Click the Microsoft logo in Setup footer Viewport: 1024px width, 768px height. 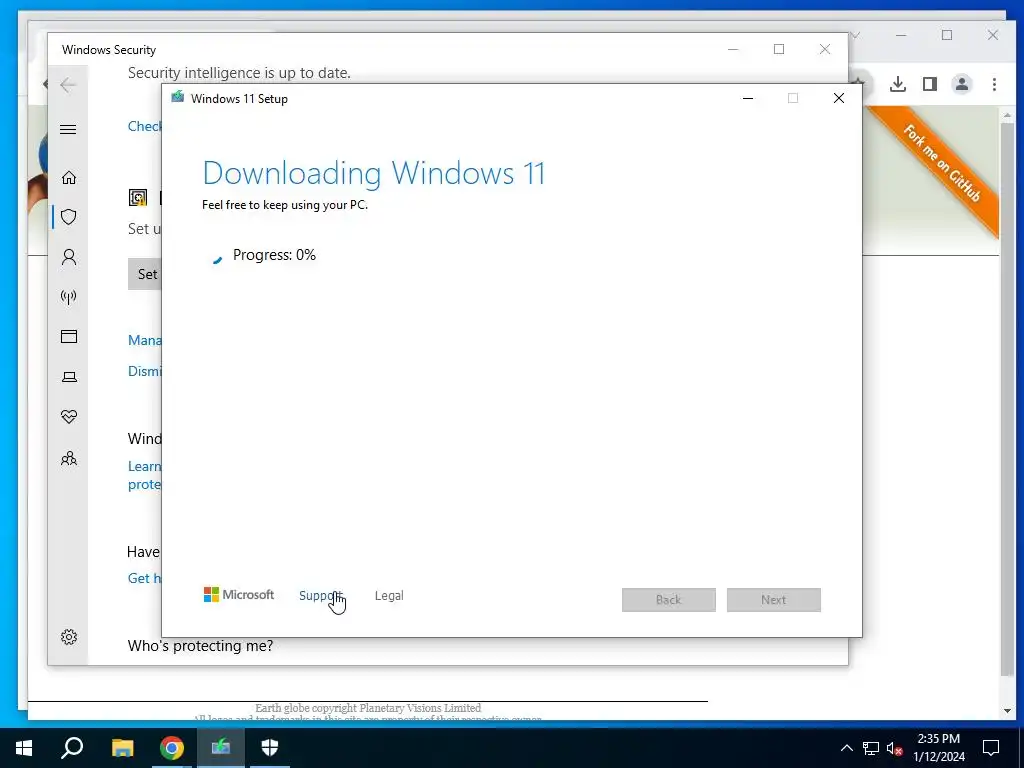click(239, 595)
